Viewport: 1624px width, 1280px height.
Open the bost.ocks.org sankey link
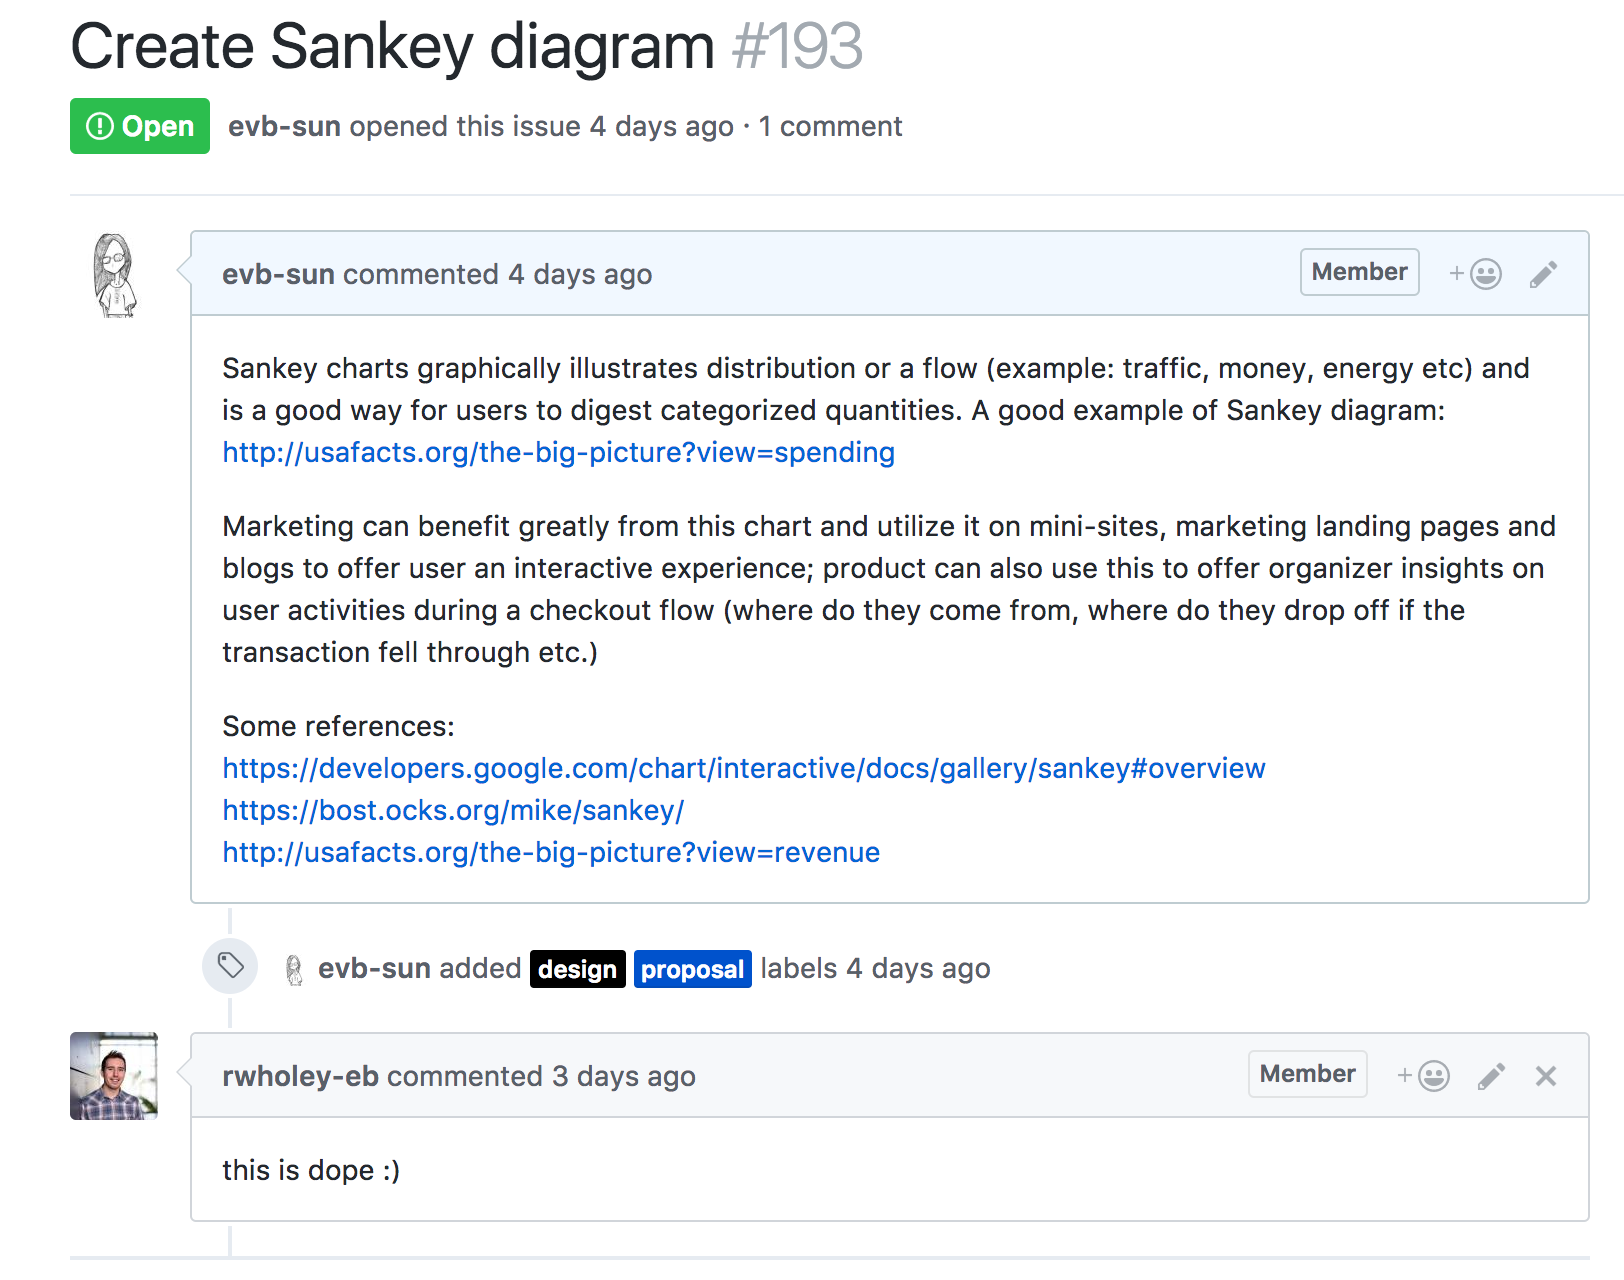[453, 810]
